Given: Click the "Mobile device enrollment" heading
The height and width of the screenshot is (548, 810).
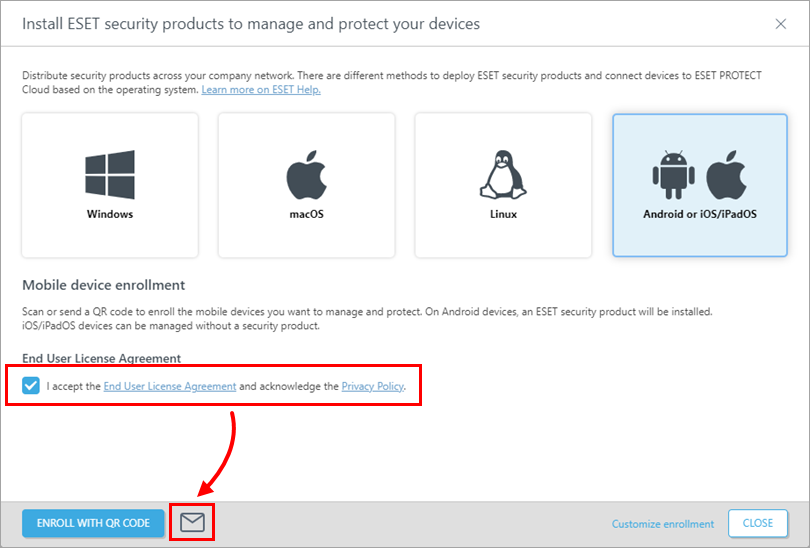Looking at the screenshot, I should (104, 285).
